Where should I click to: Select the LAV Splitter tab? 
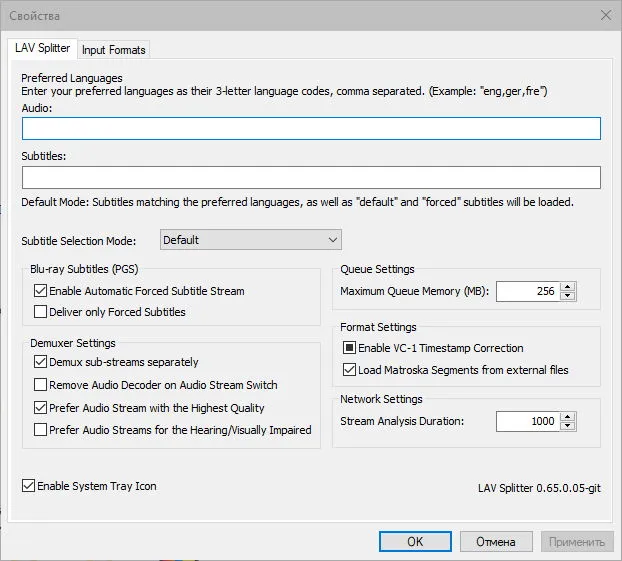click(x=42, y=48)
